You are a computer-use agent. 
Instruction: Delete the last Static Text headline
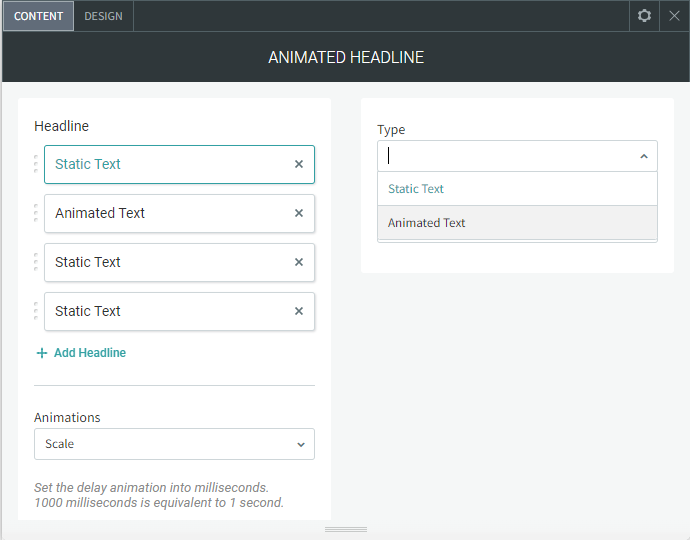(298, 311)
